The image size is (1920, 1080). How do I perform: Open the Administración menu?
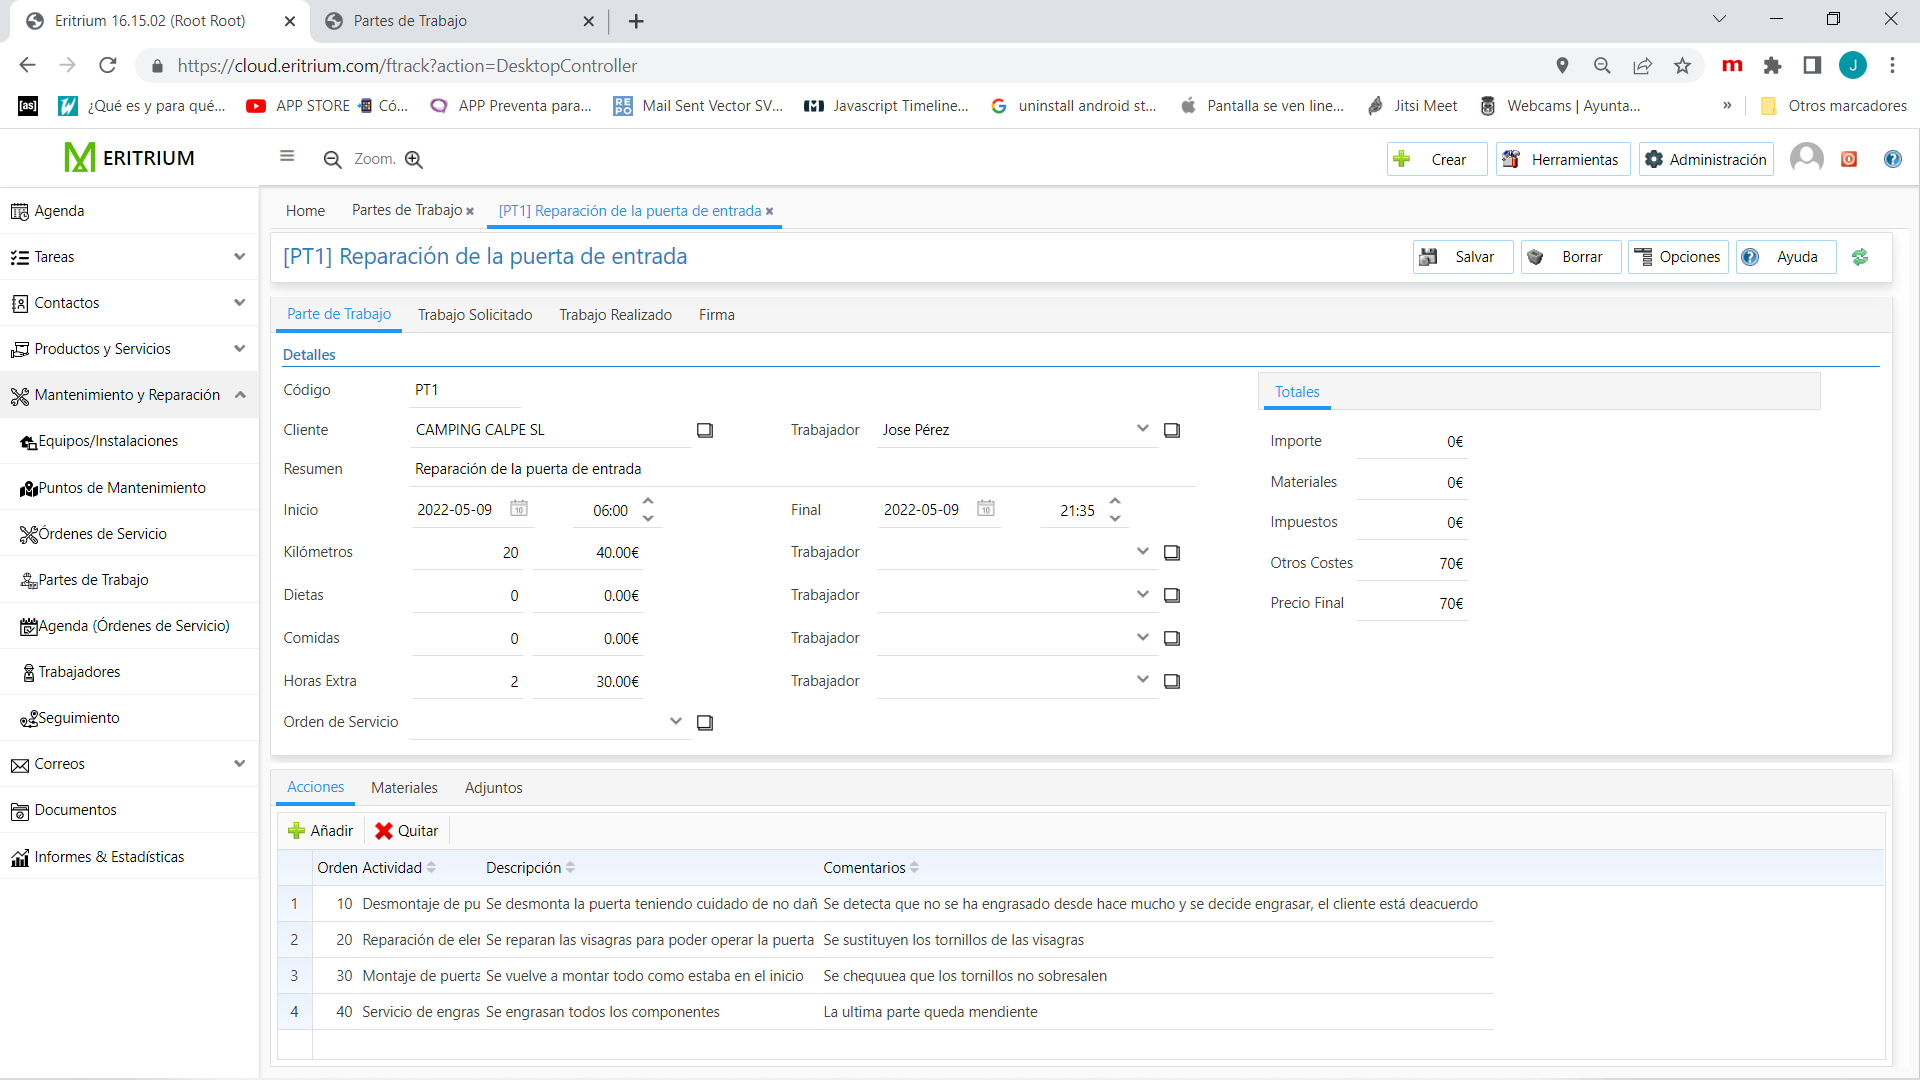[1706, 159]
